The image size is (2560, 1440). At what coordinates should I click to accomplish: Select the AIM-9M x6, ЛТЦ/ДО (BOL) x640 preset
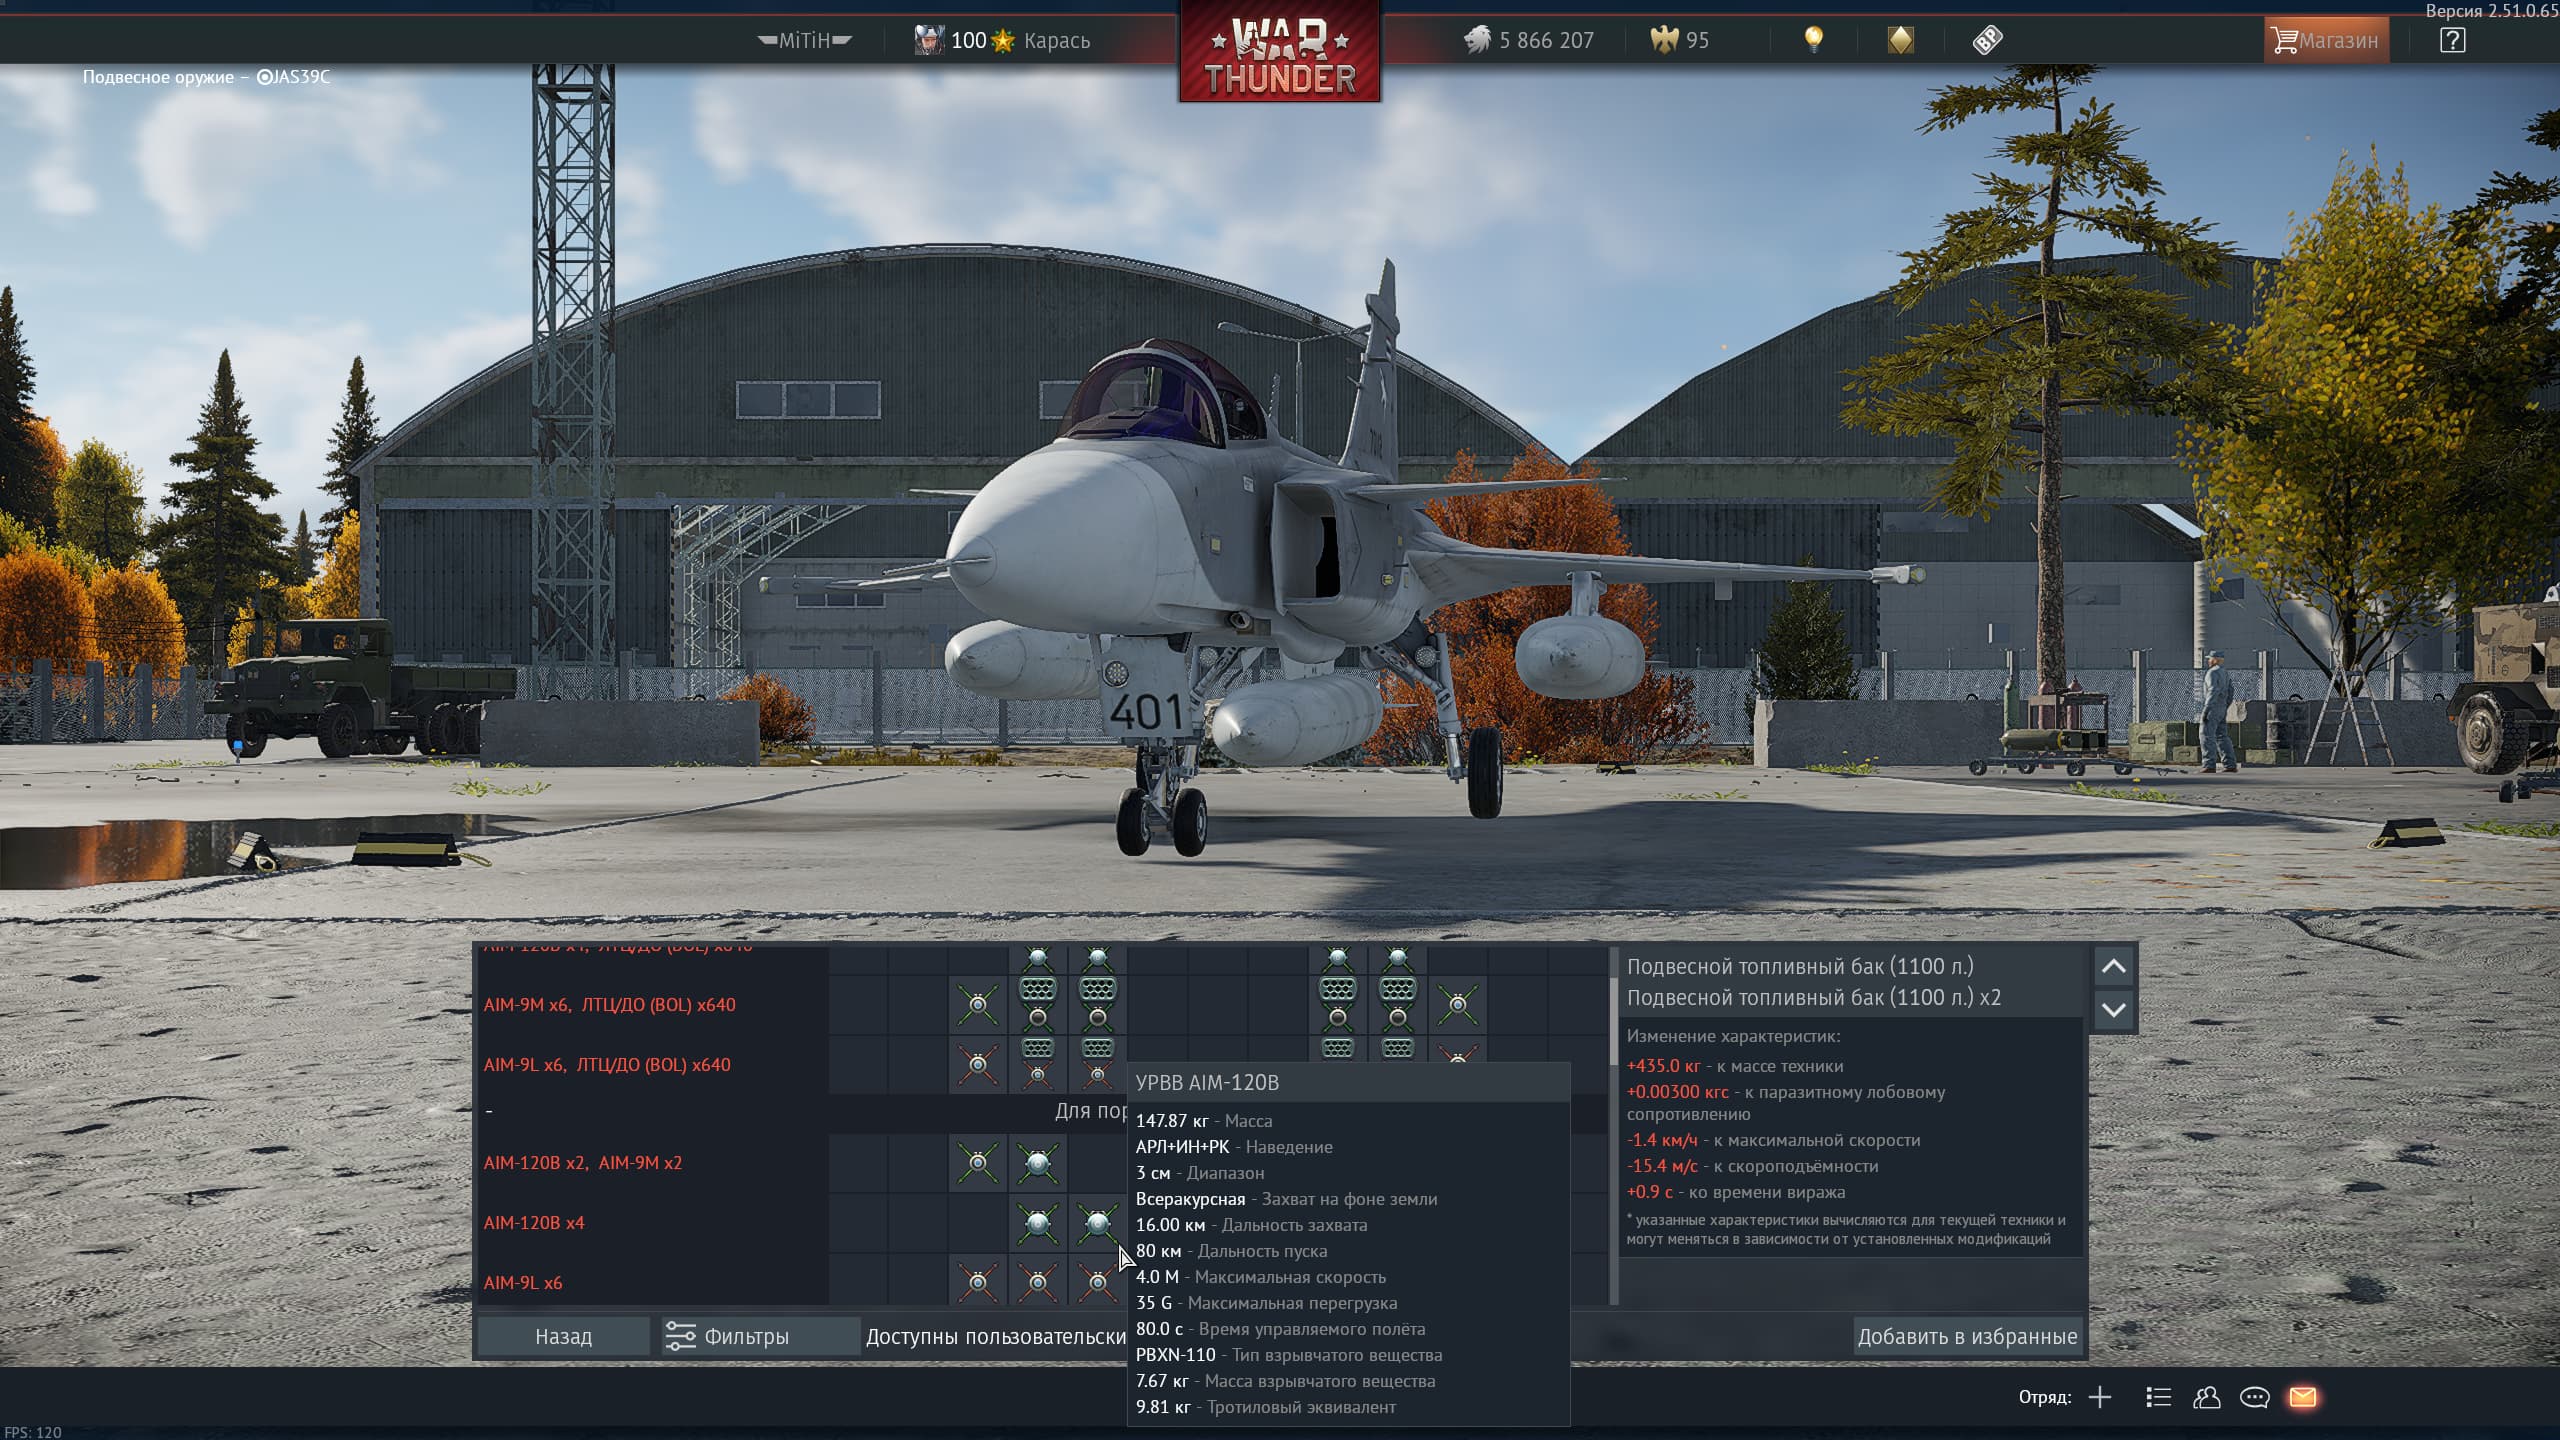[609, 1005]
